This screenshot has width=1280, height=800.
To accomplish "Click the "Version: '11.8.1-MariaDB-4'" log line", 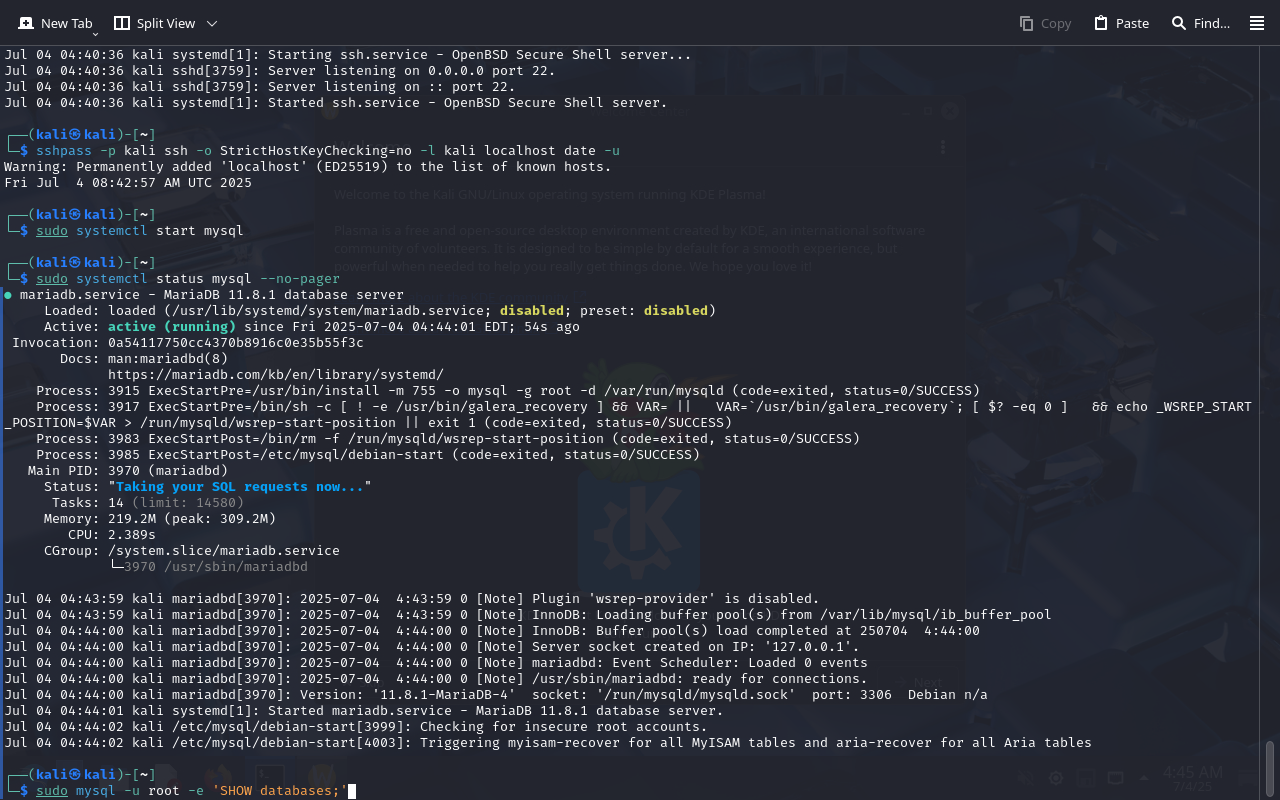I will pyautogui.click(x=496, y=695).
